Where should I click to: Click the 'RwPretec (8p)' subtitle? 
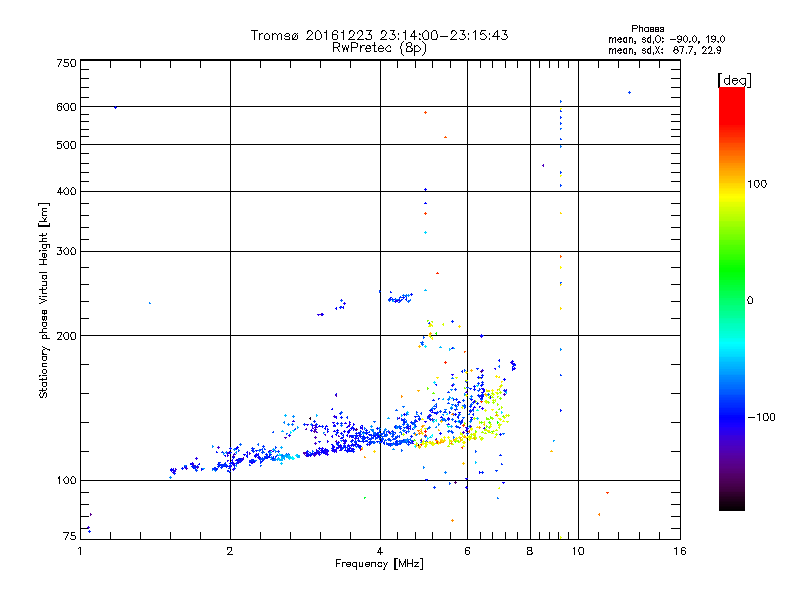379,48
